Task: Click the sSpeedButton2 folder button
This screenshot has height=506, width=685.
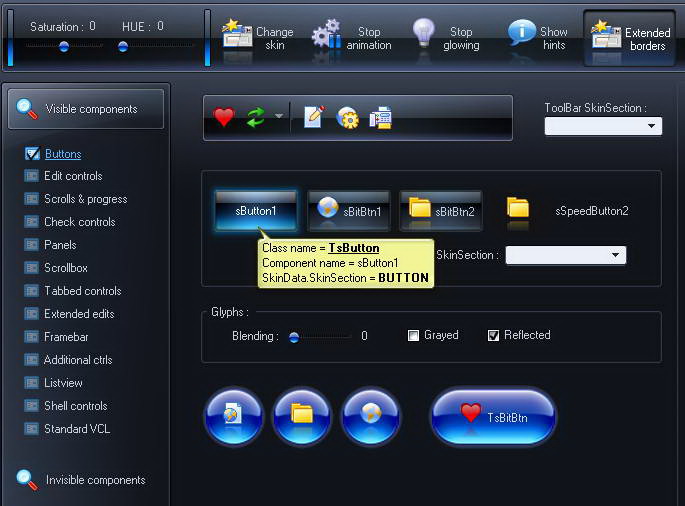Action: (567, 211)
